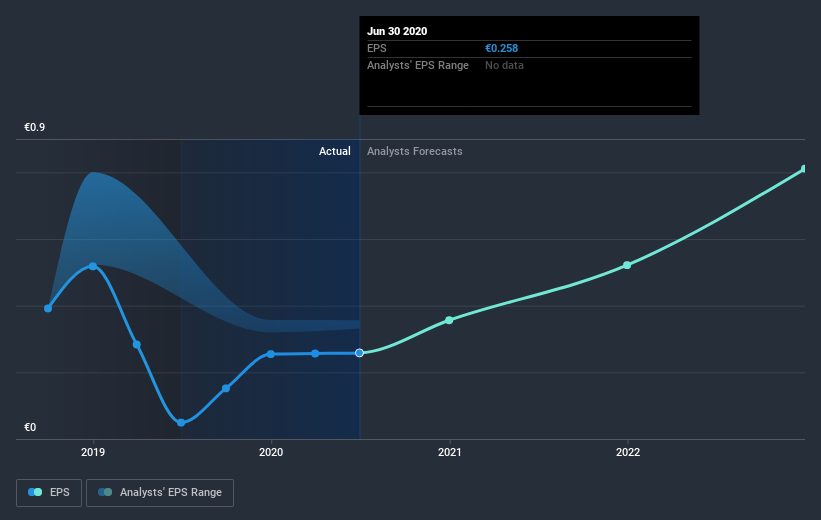Click the EPS data point in early 2020
Viewport: 821px width, 520px height.
point(315,353)
